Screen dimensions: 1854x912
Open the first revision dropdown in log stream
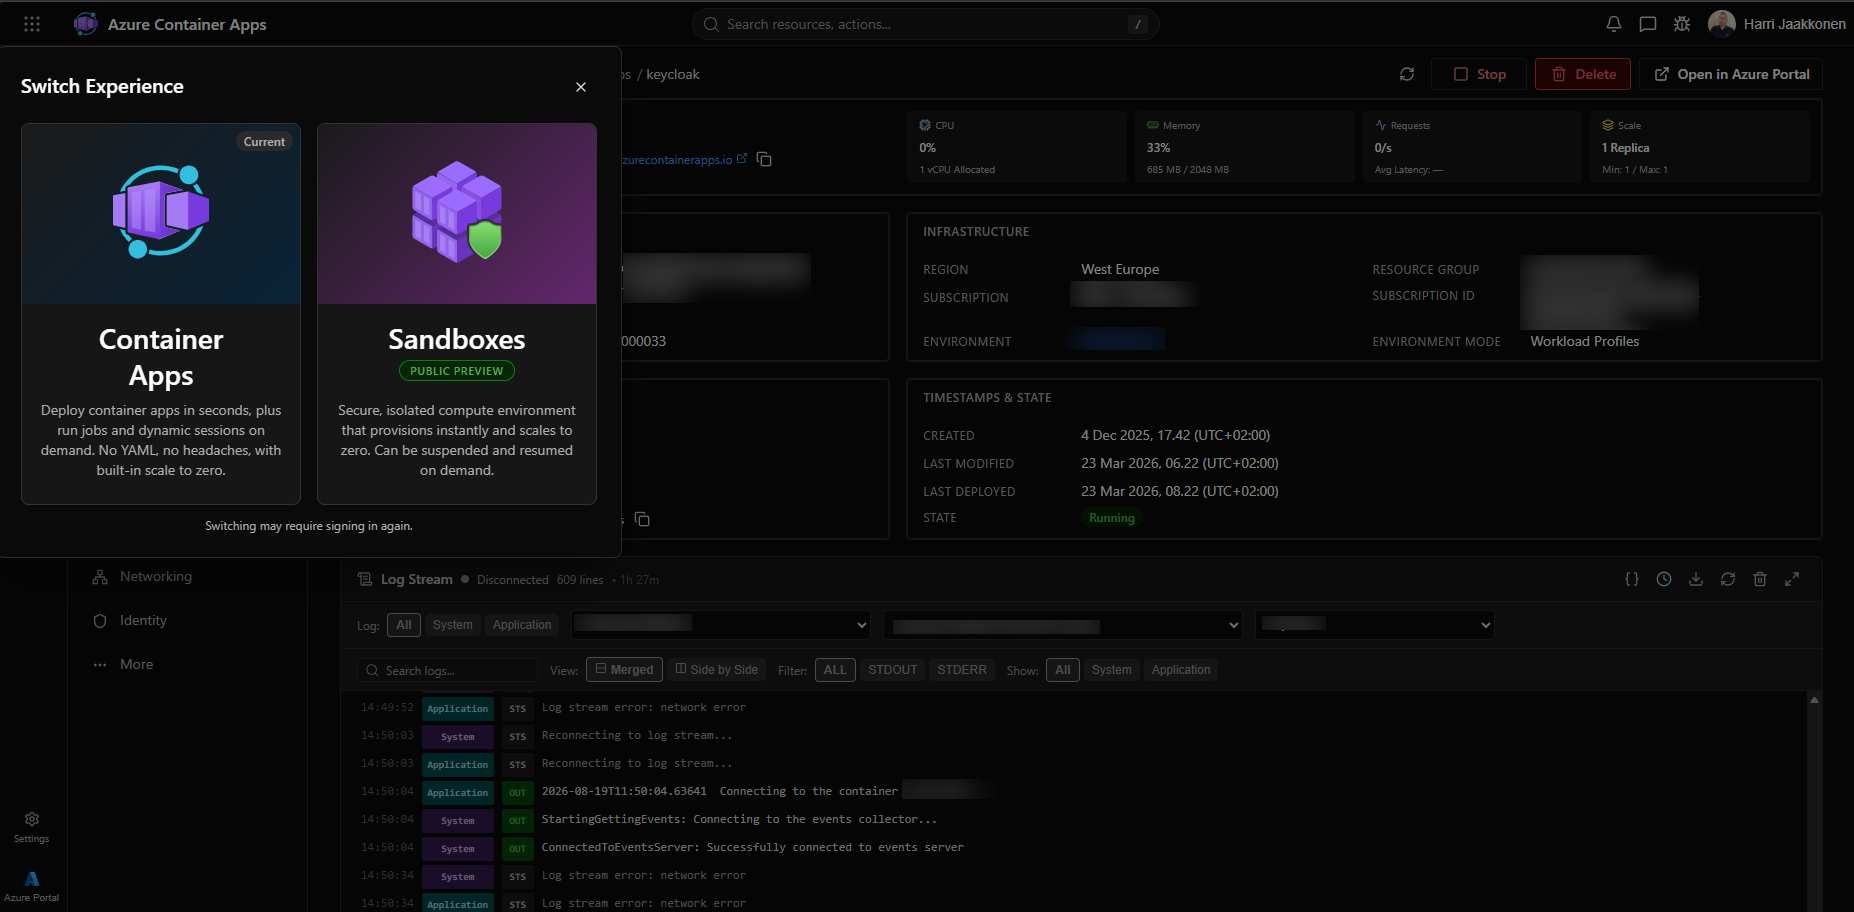[x=721, y=625]
